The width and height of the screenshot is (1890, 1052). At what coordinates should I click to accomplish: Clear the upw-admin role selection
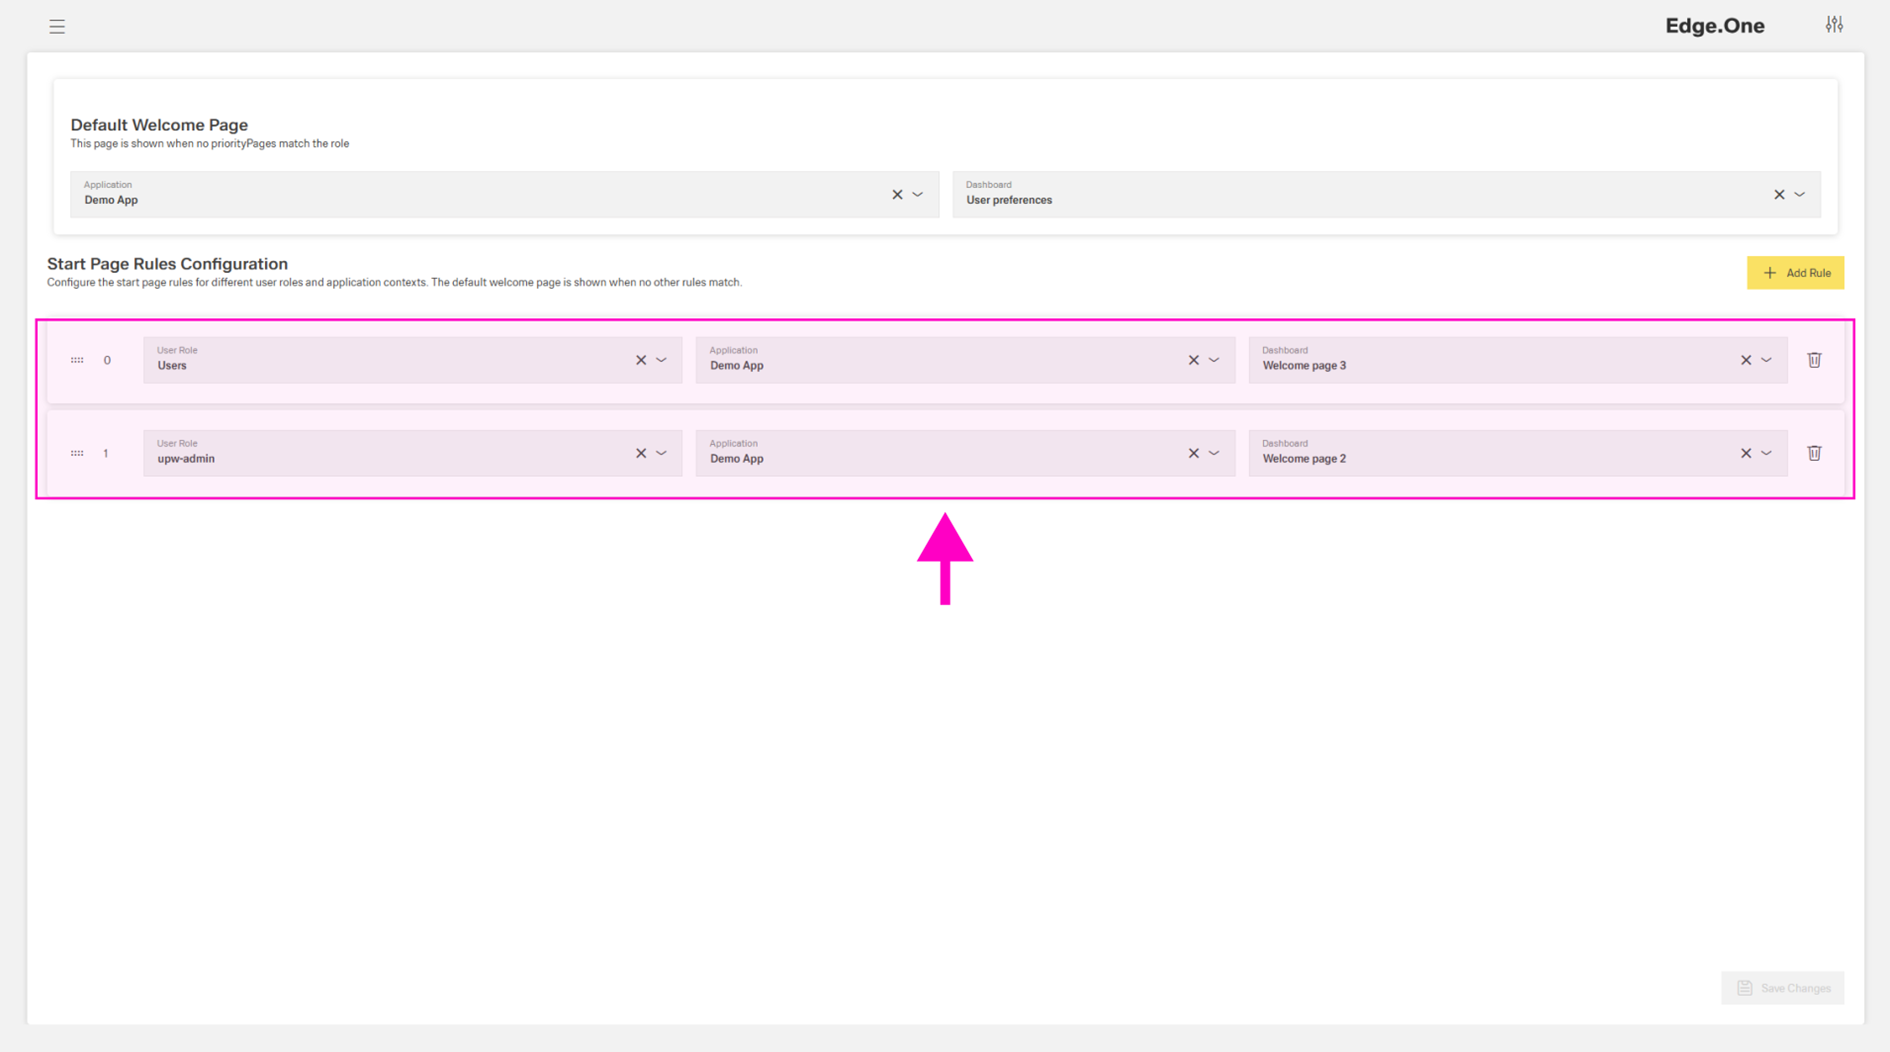pos(641,453)
